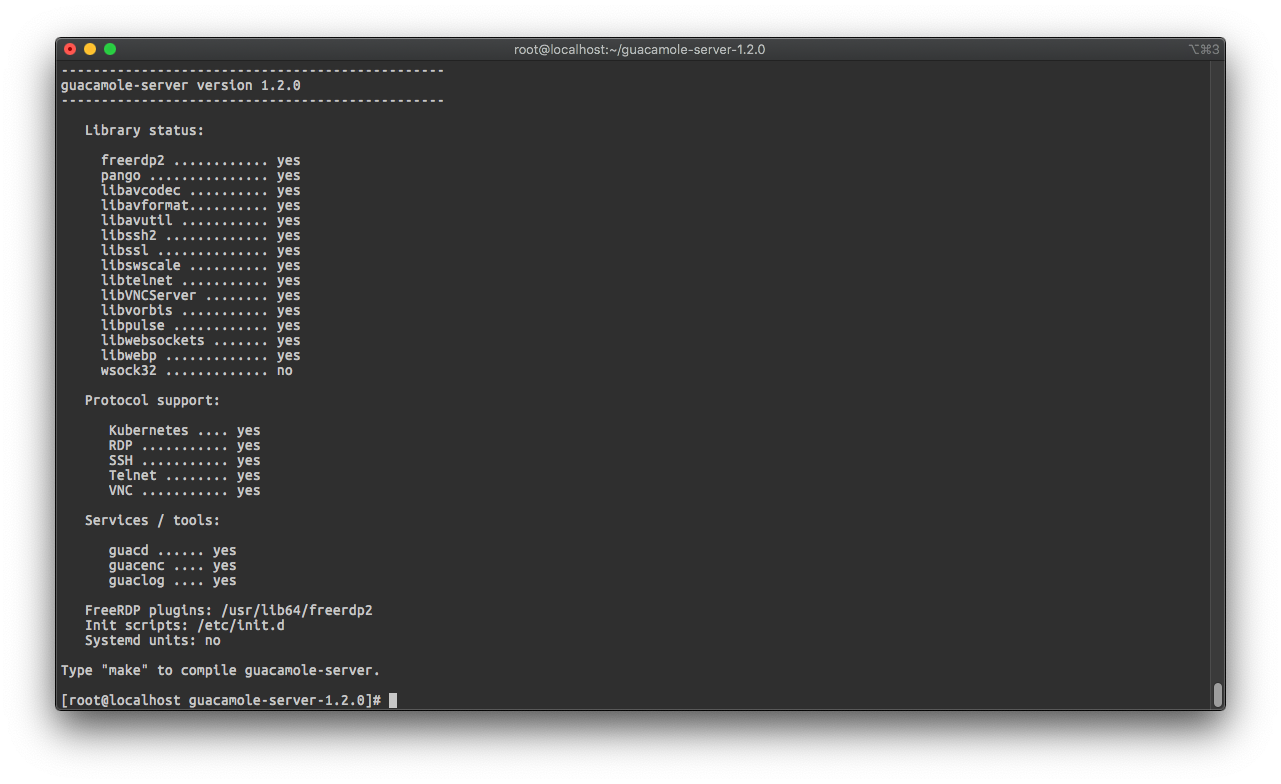Click the FreeRDP plugins path /usr/lib64/freerdp2

coord(296,610)
